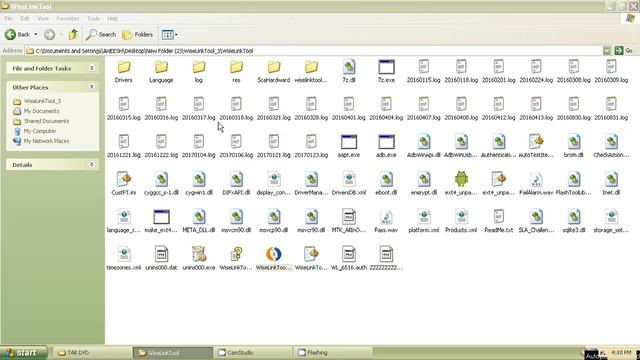Open WiseLinkTool_3 in Other Places
Viewport: 640px width, 360px height.
tap(42, 101)
